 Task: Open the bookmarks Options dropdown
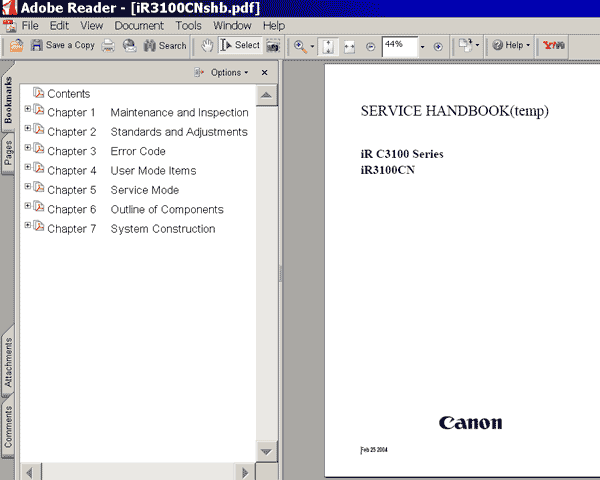(230, 72)
